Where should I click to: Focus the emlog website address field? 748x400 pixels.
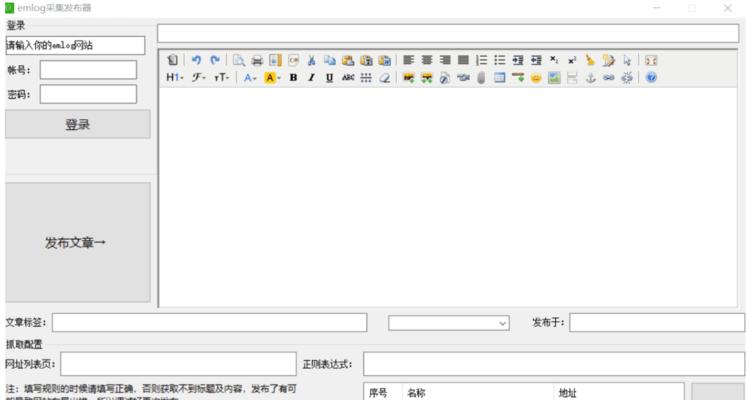(x=75, y=45)
